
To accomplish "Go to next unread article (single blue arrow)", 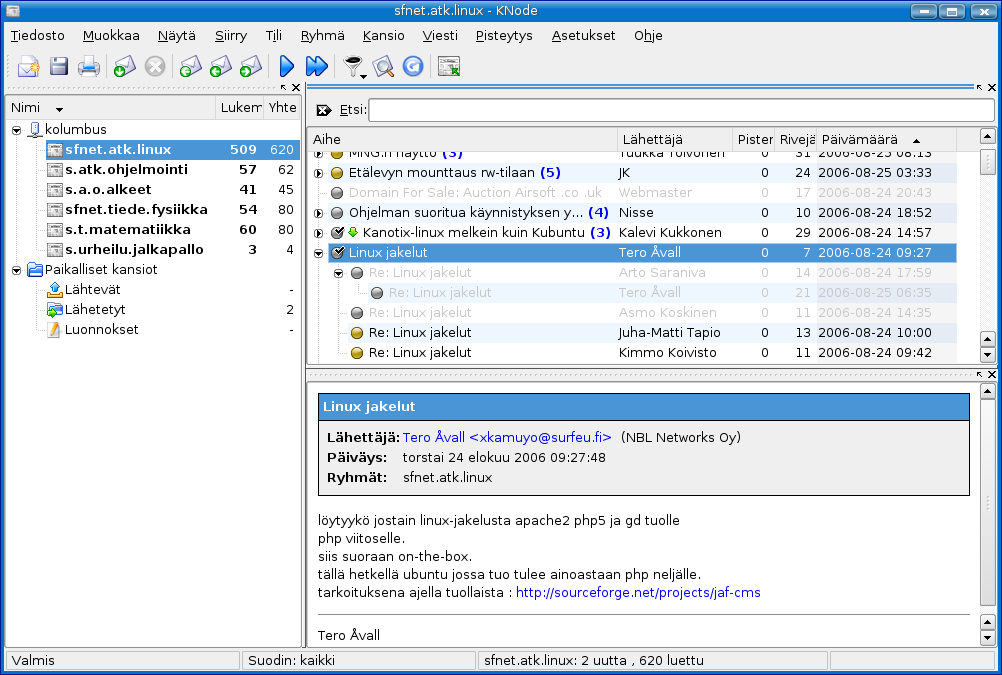I will (x=287, y=67).
